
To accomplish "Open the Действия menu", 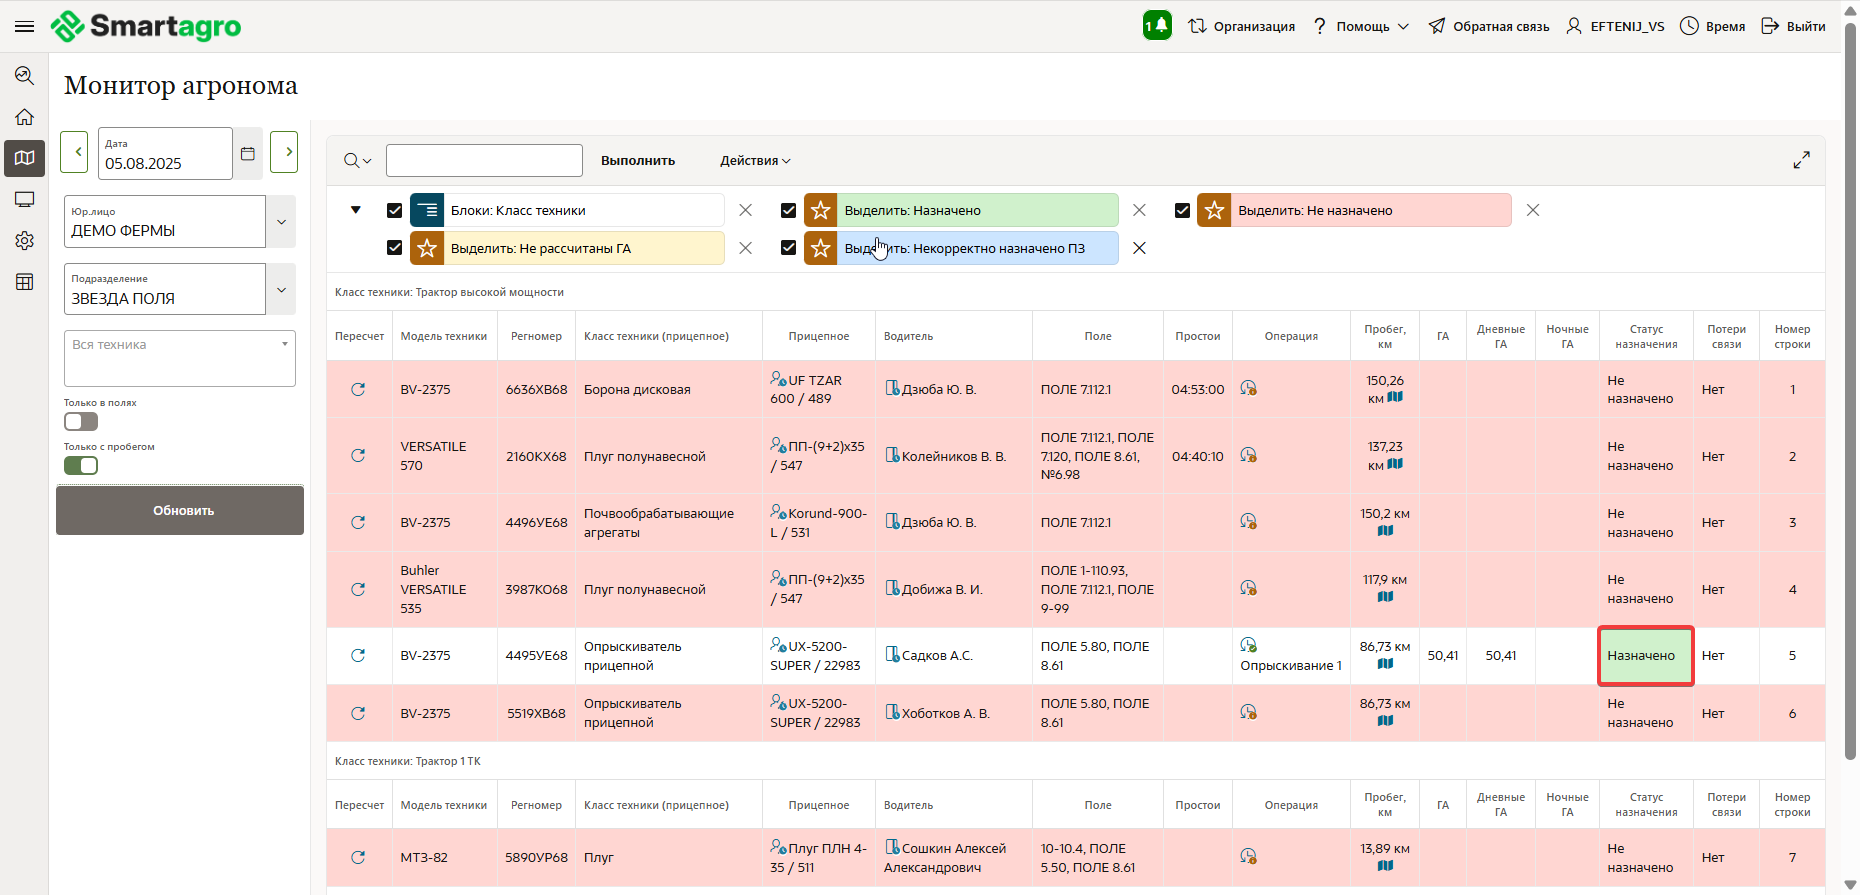I will pos(755,161).
